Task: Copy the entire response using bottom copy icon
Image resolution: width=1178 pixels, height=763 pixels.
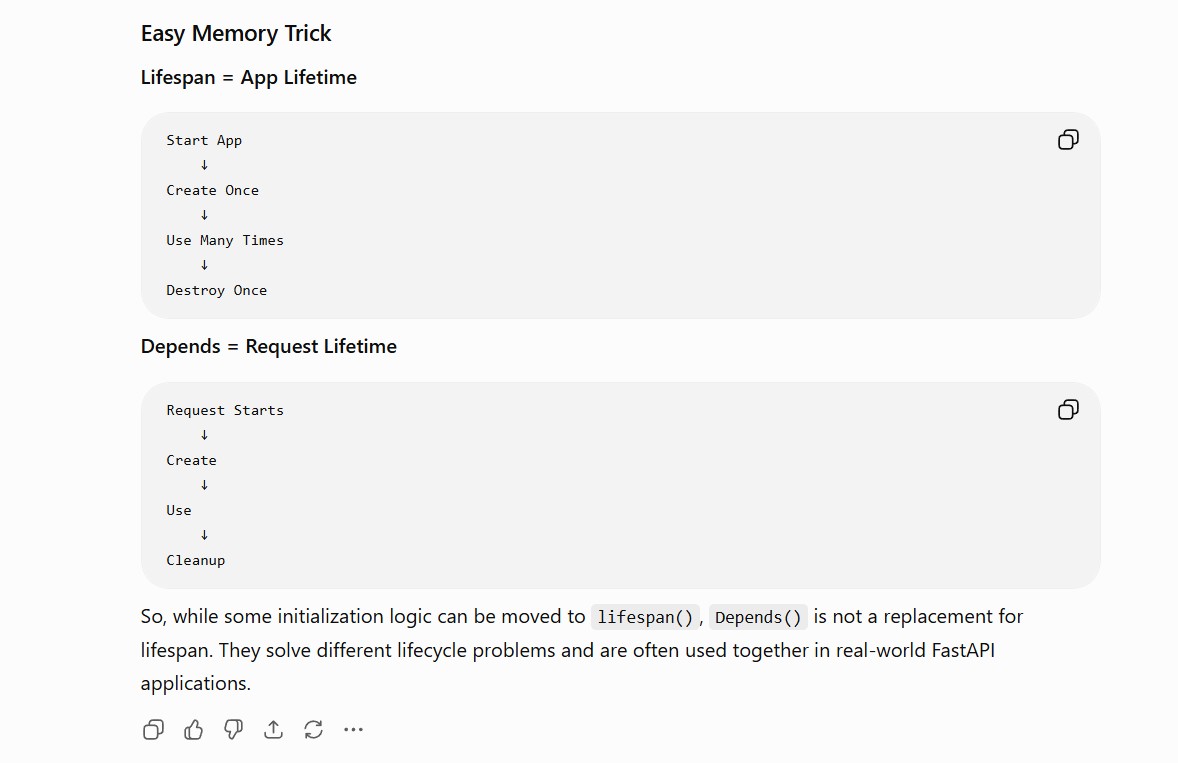Action: click(x=153, y=729)
